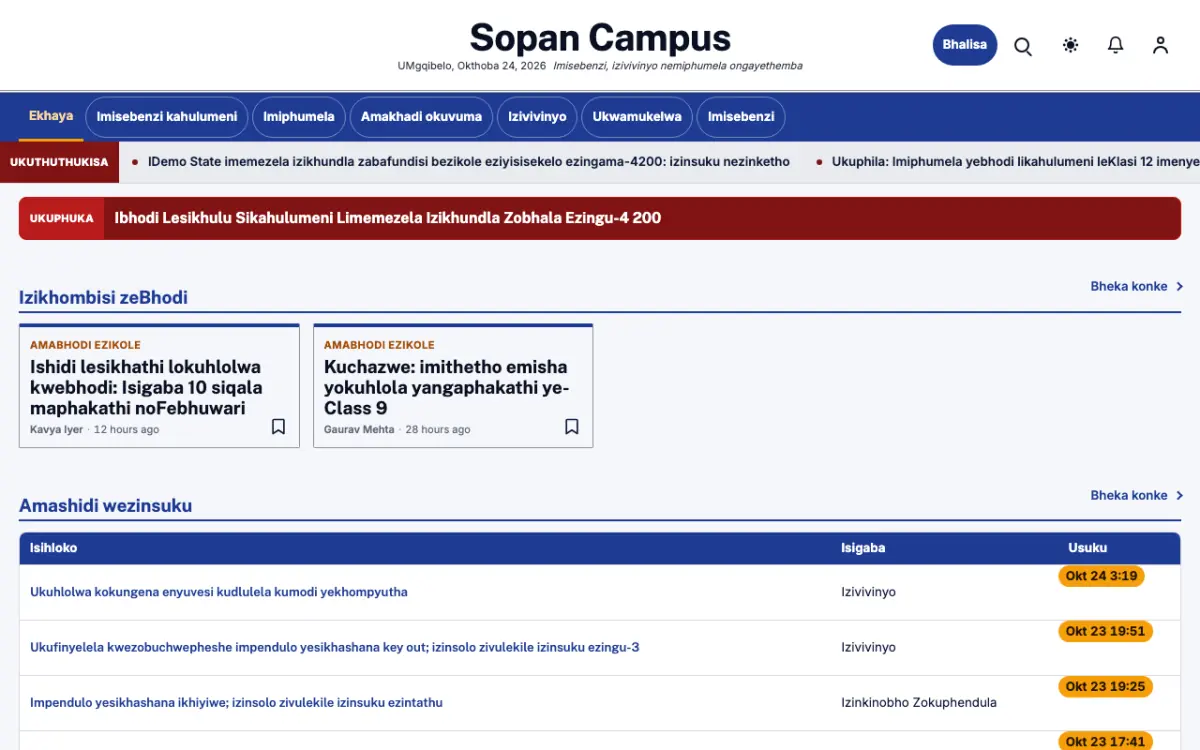Open Ukuhlolwa kokungena enyuvesi datesheet link
This screenshot has height=750, width=1200.
pos(219,592)
